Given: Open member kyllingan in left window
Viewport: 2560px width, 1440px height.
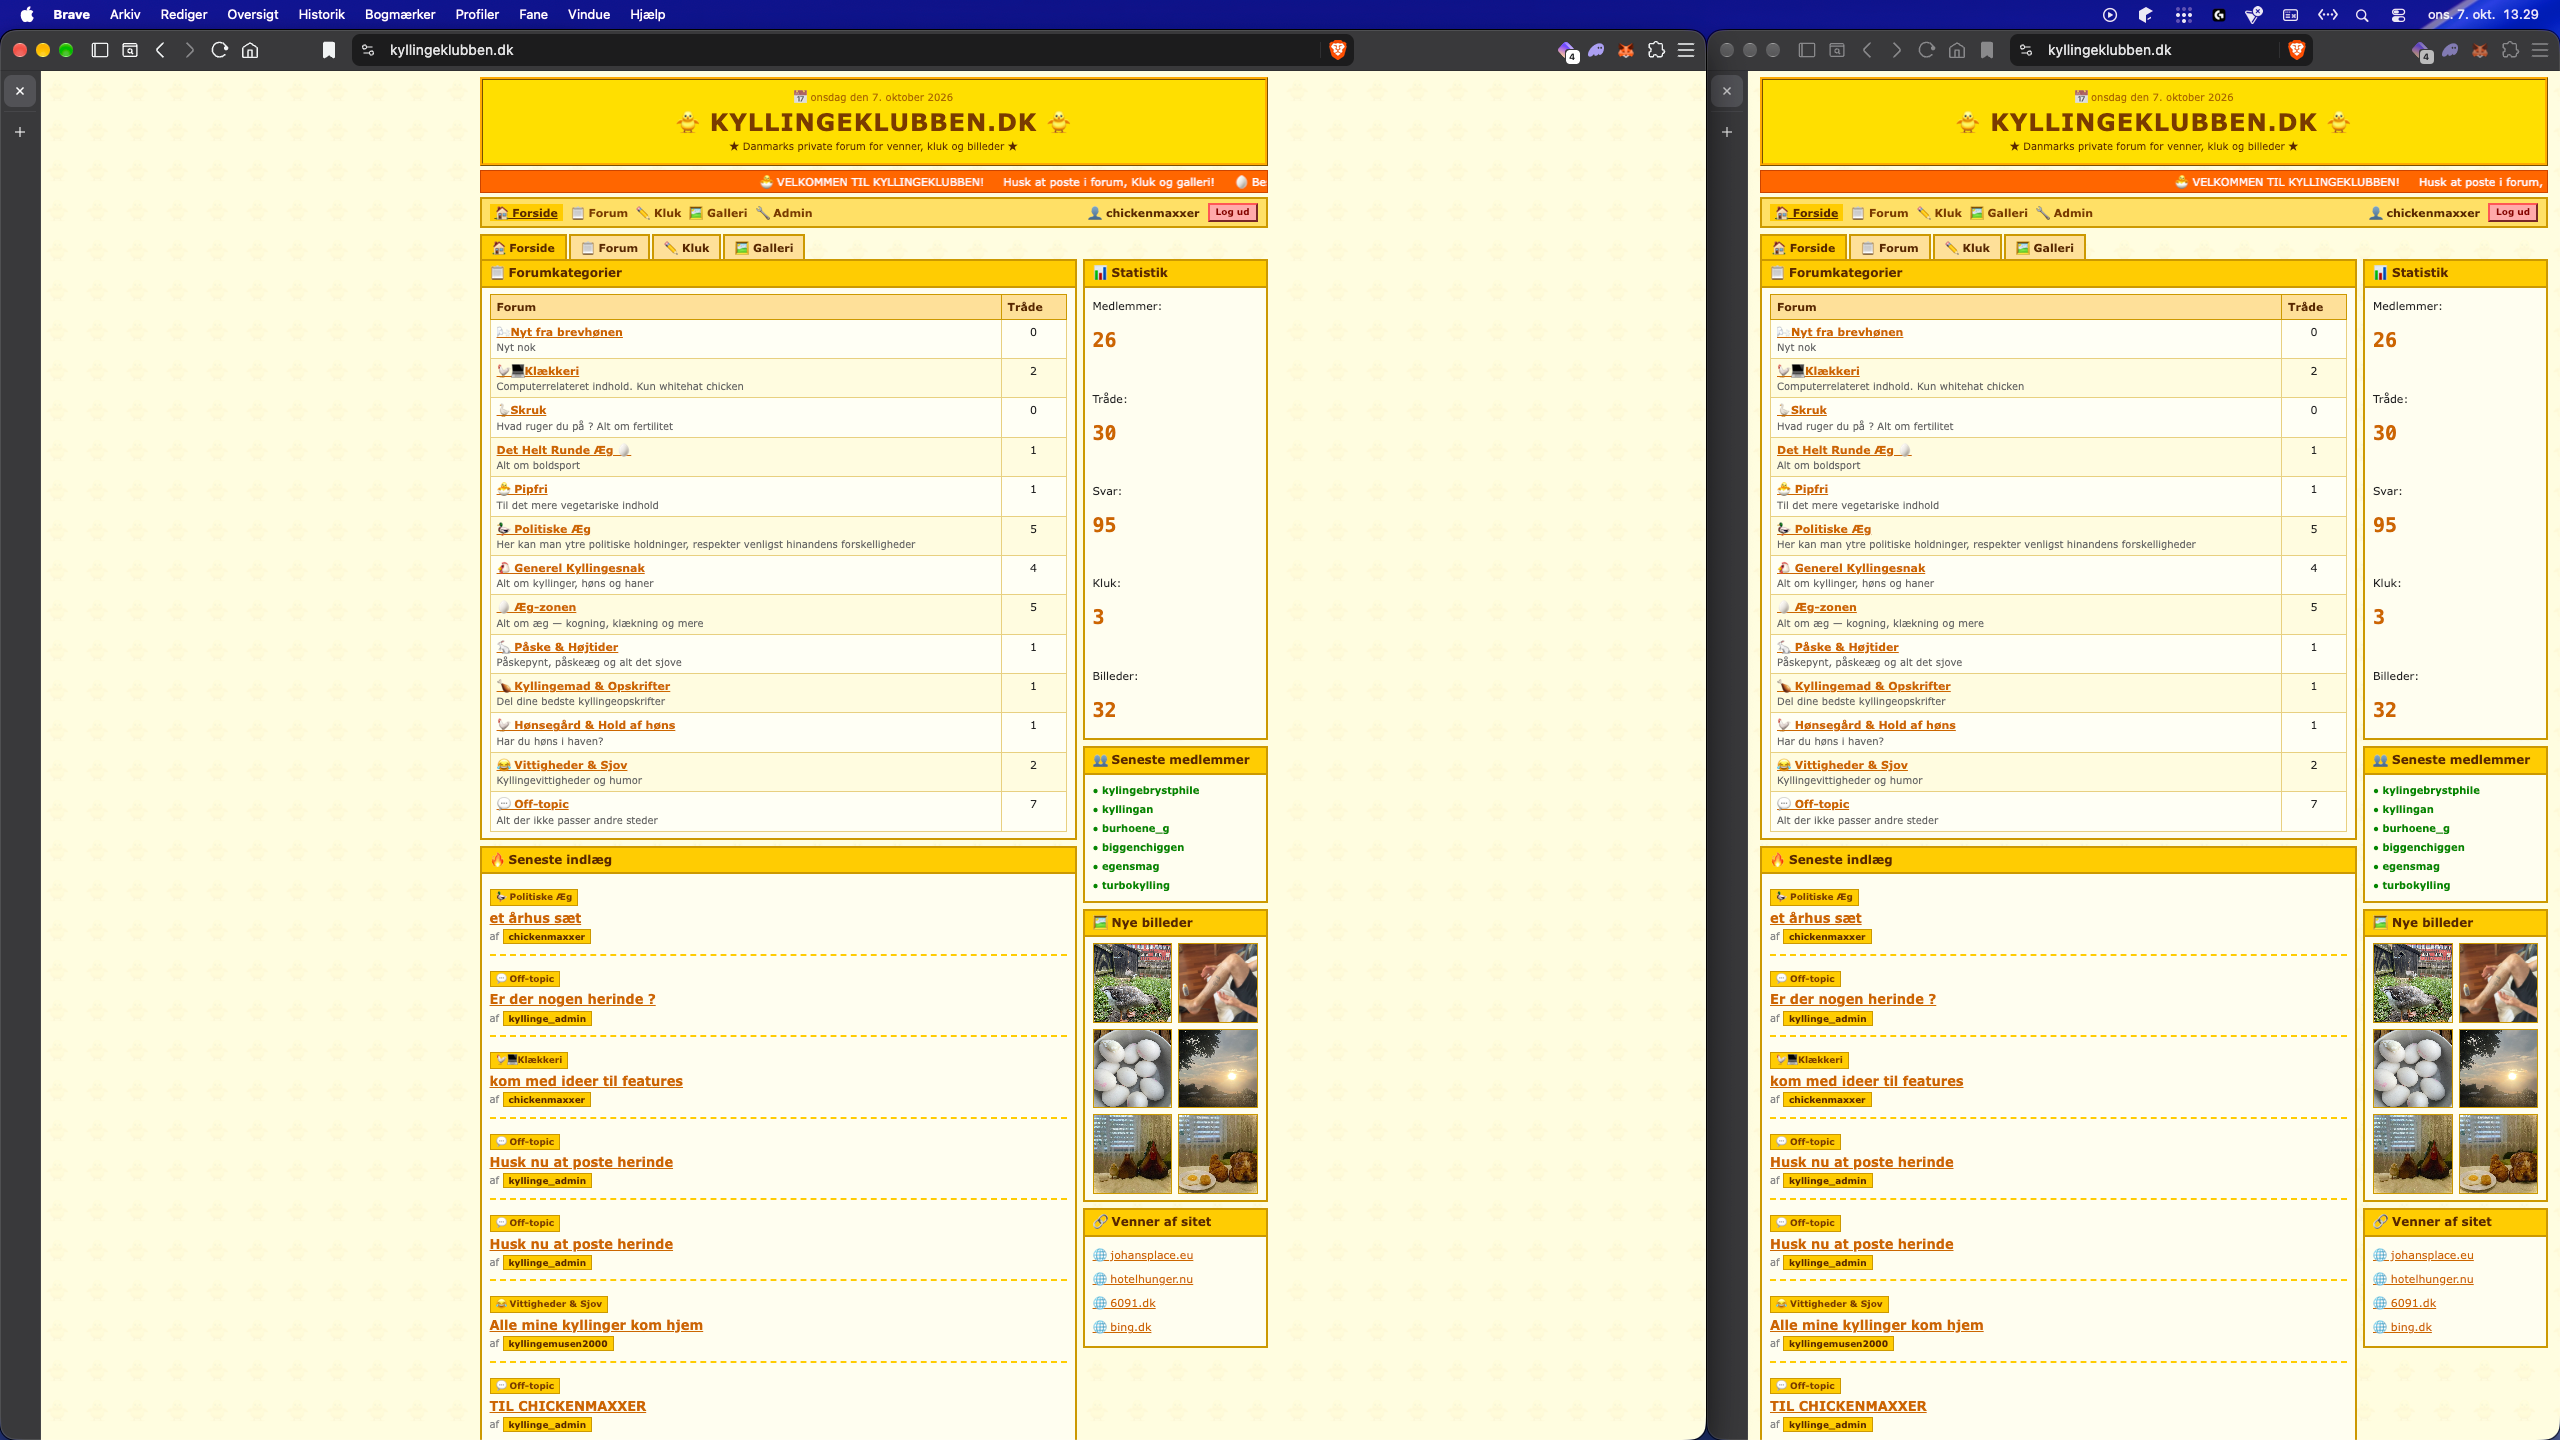Looking at the screenshot, I should click(x=1127, y=809).
